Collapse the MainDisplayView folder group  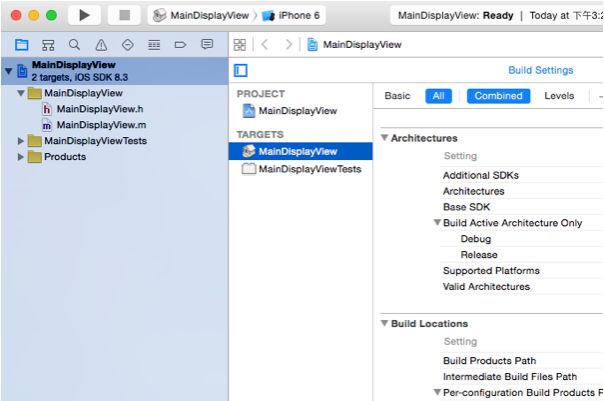pos(21,93)
